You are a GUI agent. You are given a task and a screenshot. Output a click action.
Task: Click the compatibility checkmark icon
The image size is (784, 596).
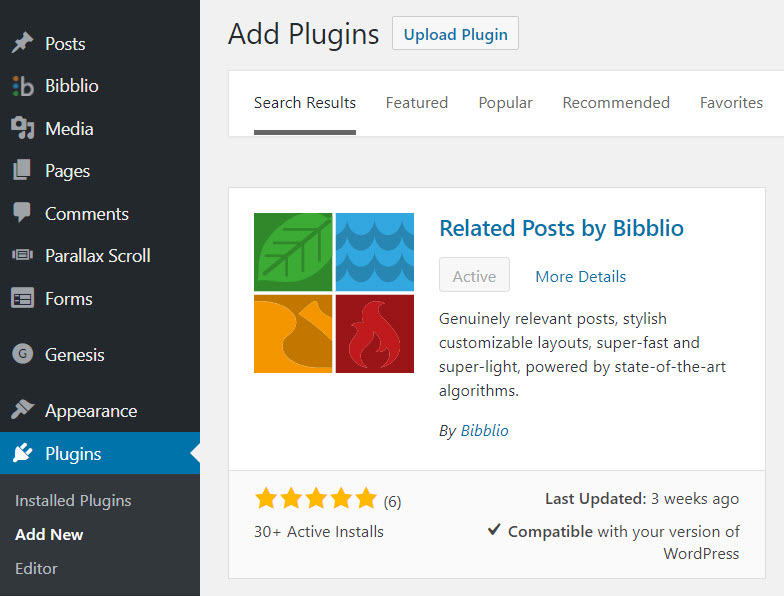(494, 530)
